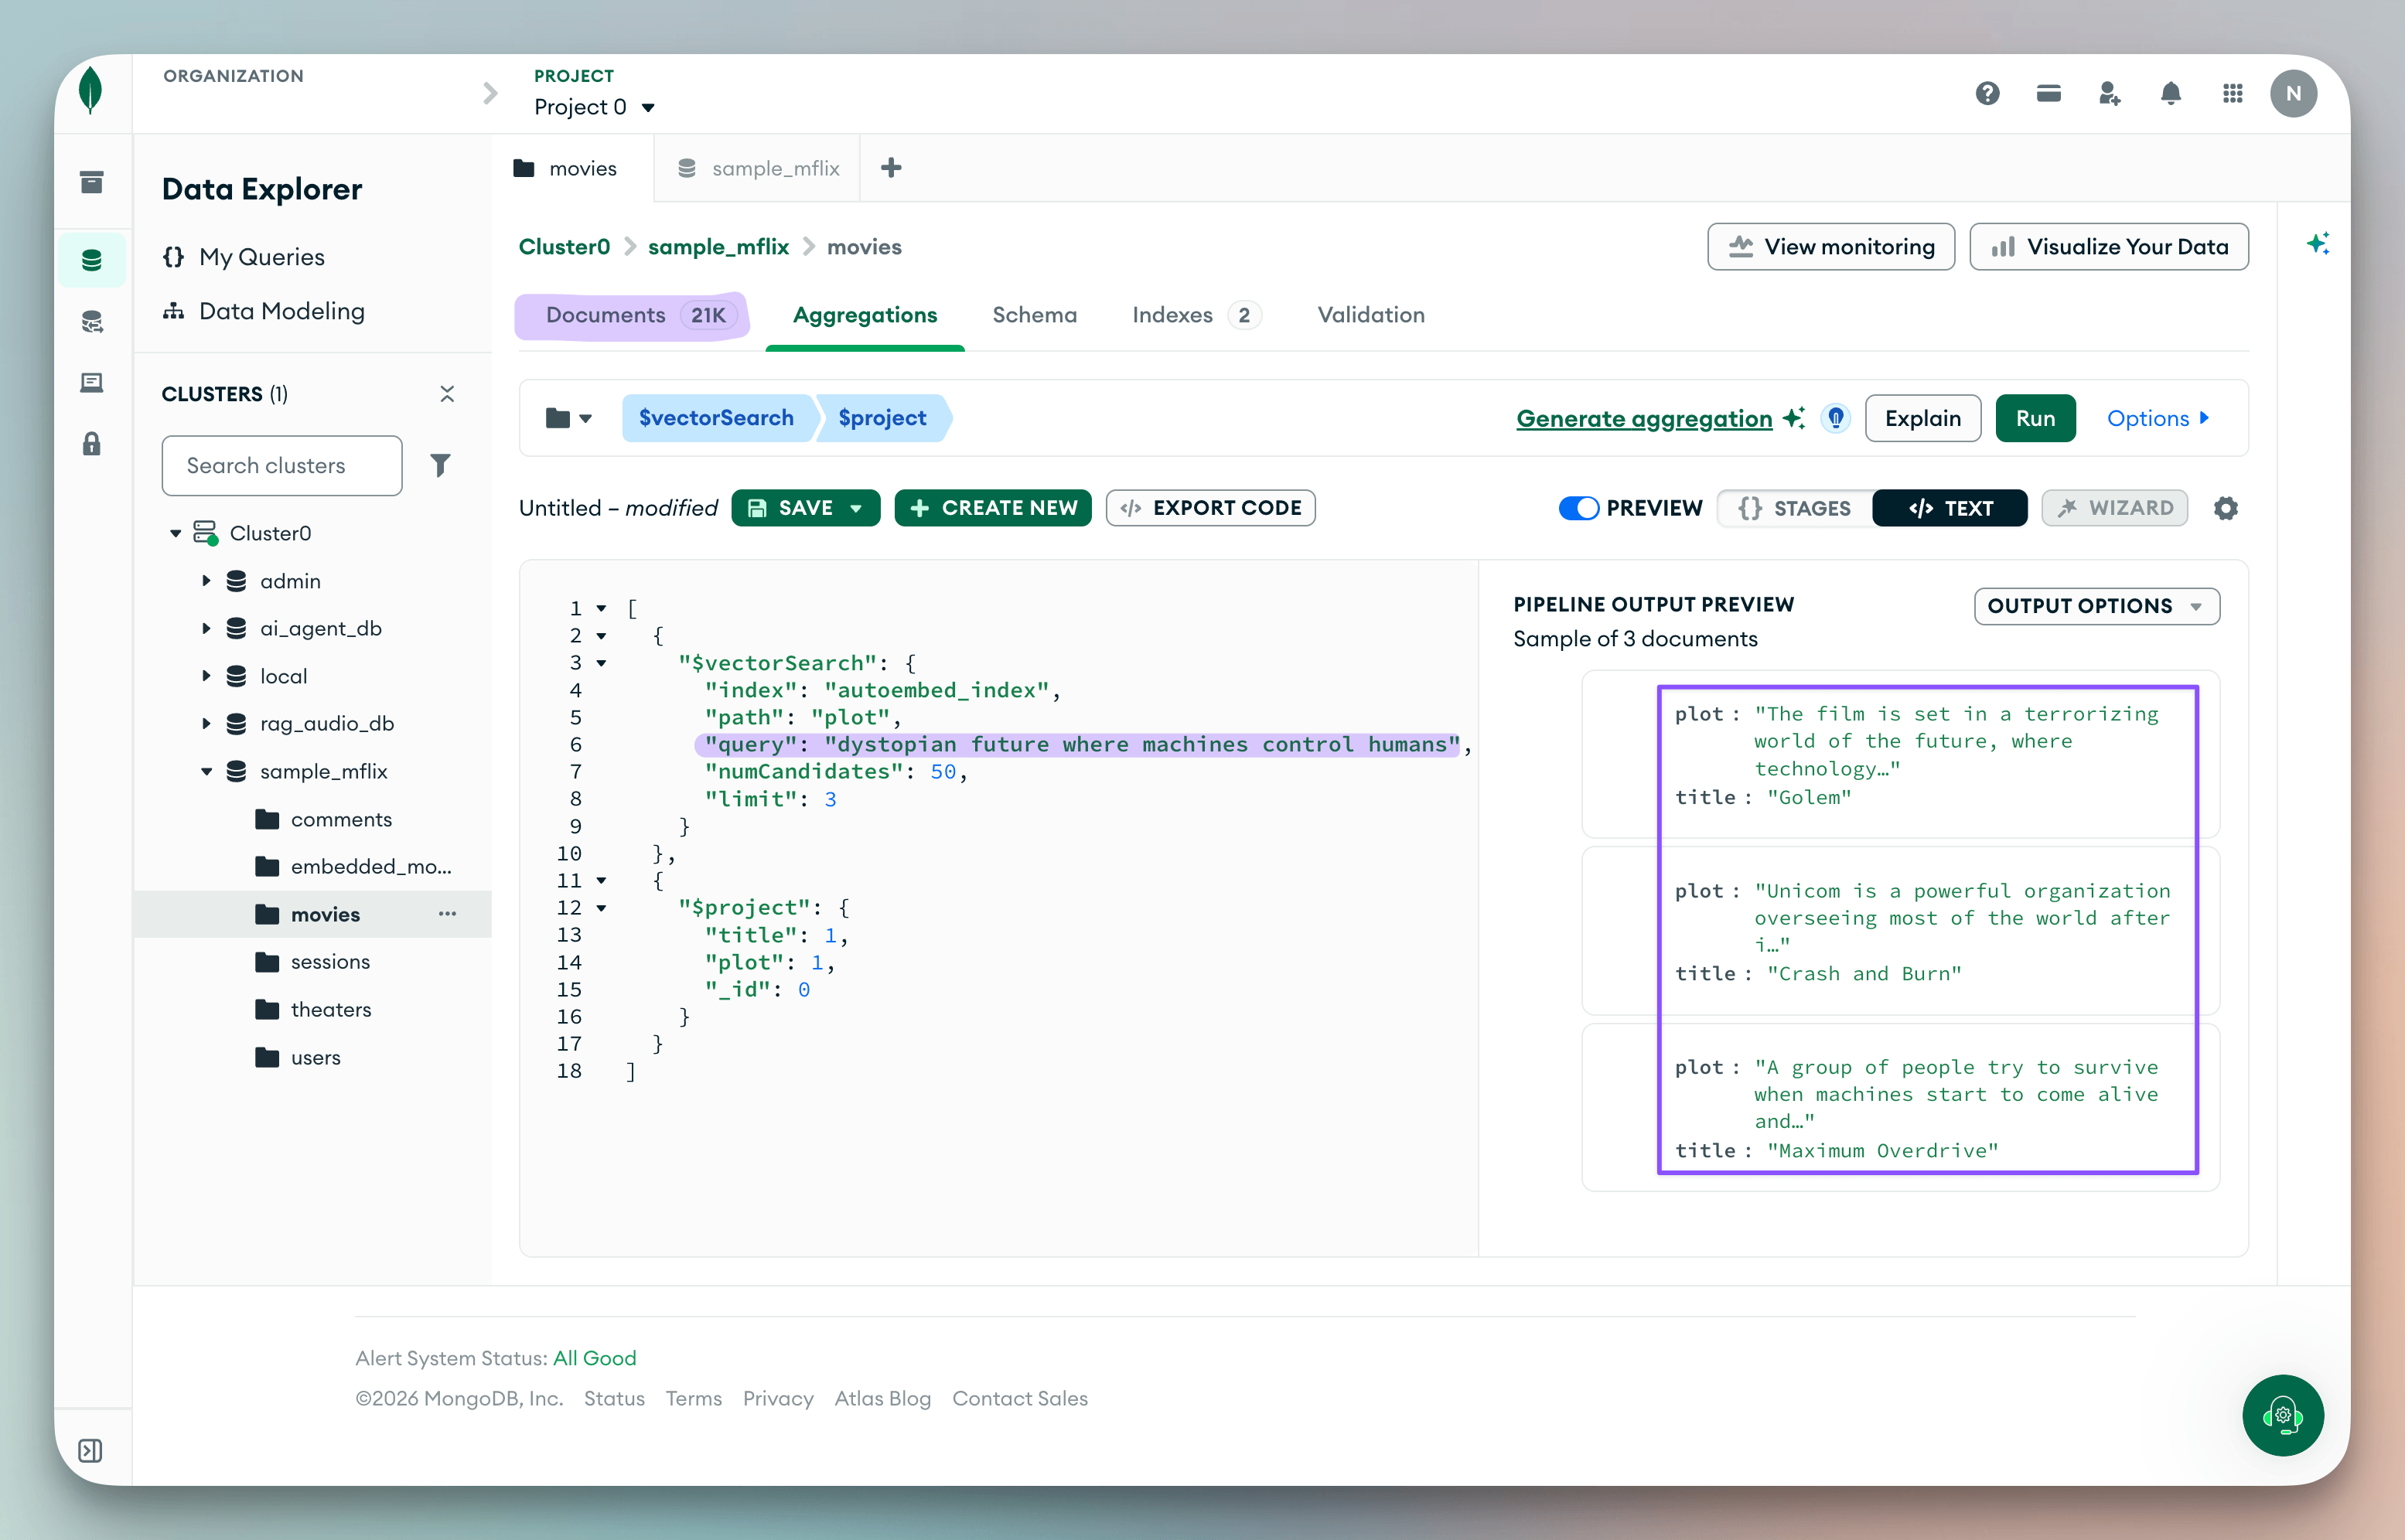The width and height of the screenshot is (2405, 1540).
Task: Close the Clusters panel with the X icon
Action: pyautogui.click(x=447, y=394)
